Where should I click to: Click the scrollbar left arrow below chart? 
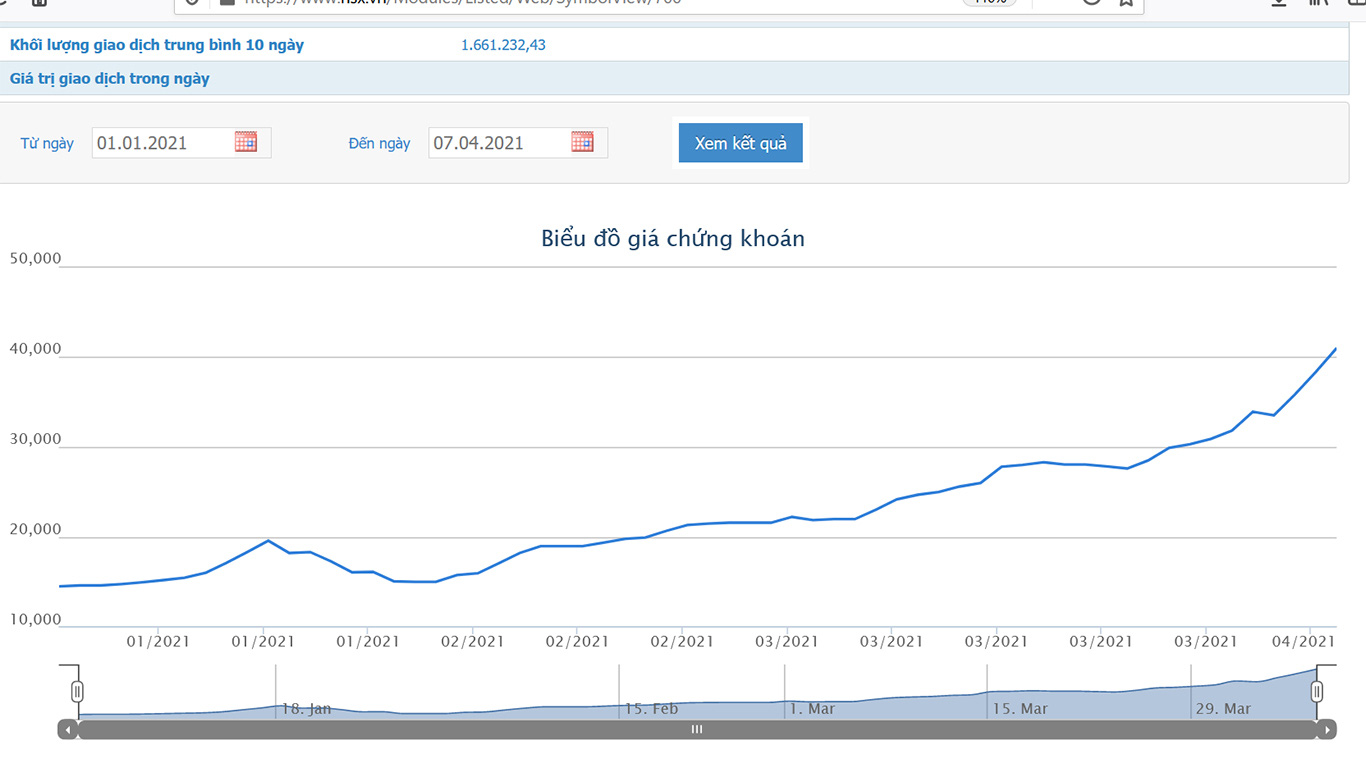click(68, 730)
